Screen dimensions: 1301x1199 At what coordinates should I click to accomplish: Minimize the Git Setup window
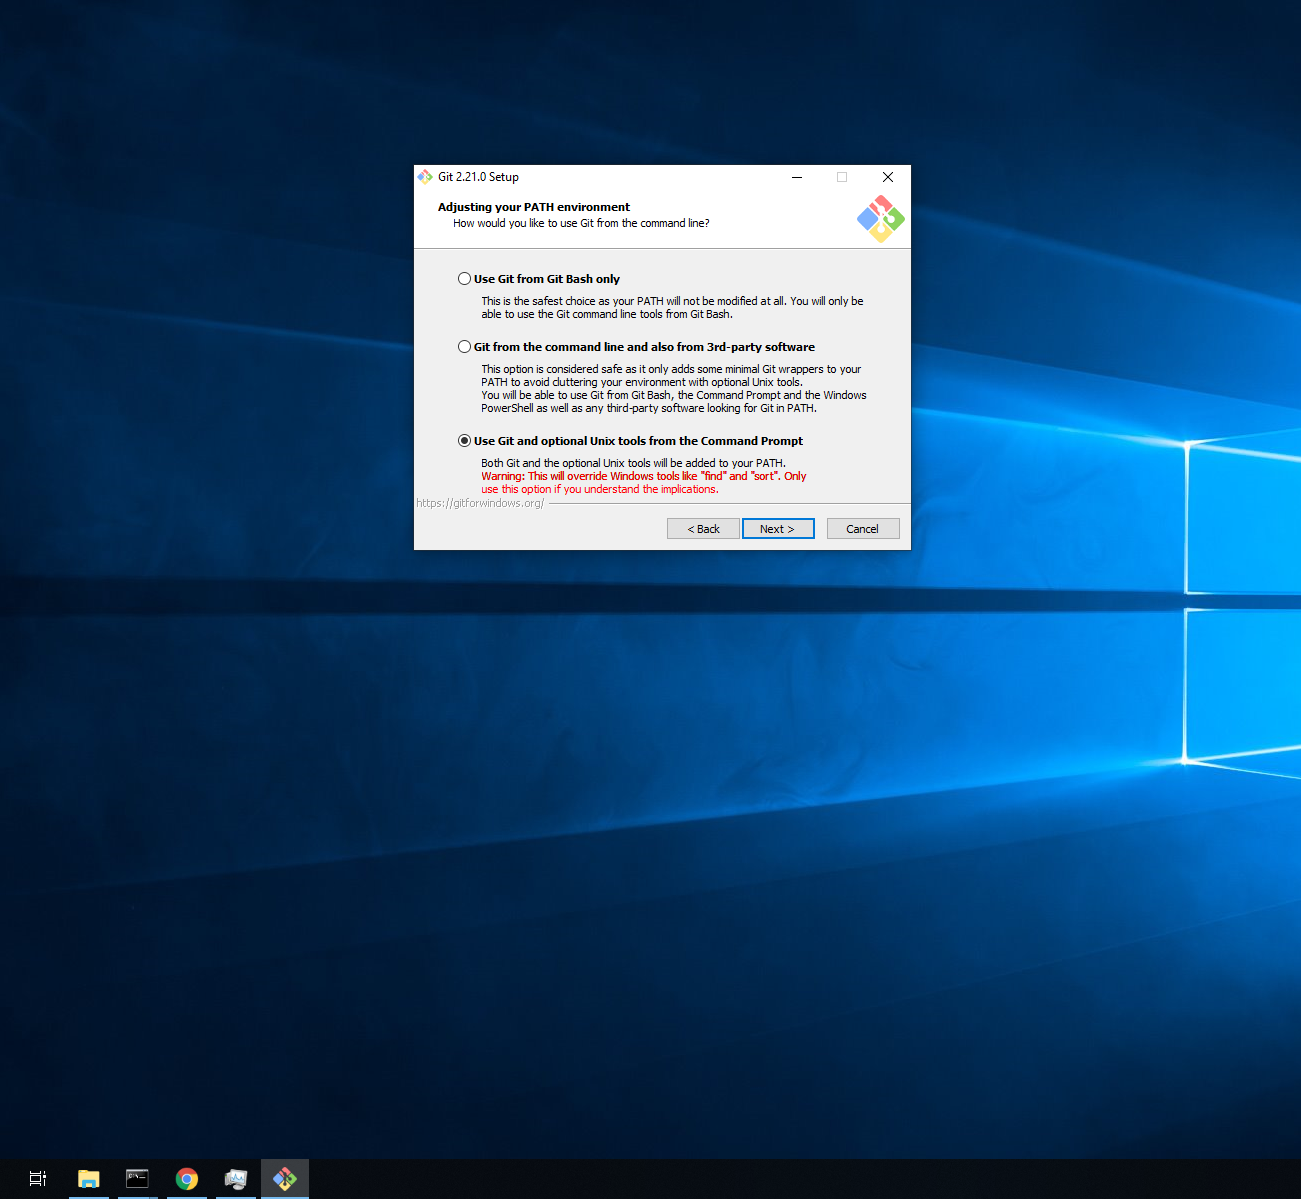pyautogui.click(x=797, y=177)
